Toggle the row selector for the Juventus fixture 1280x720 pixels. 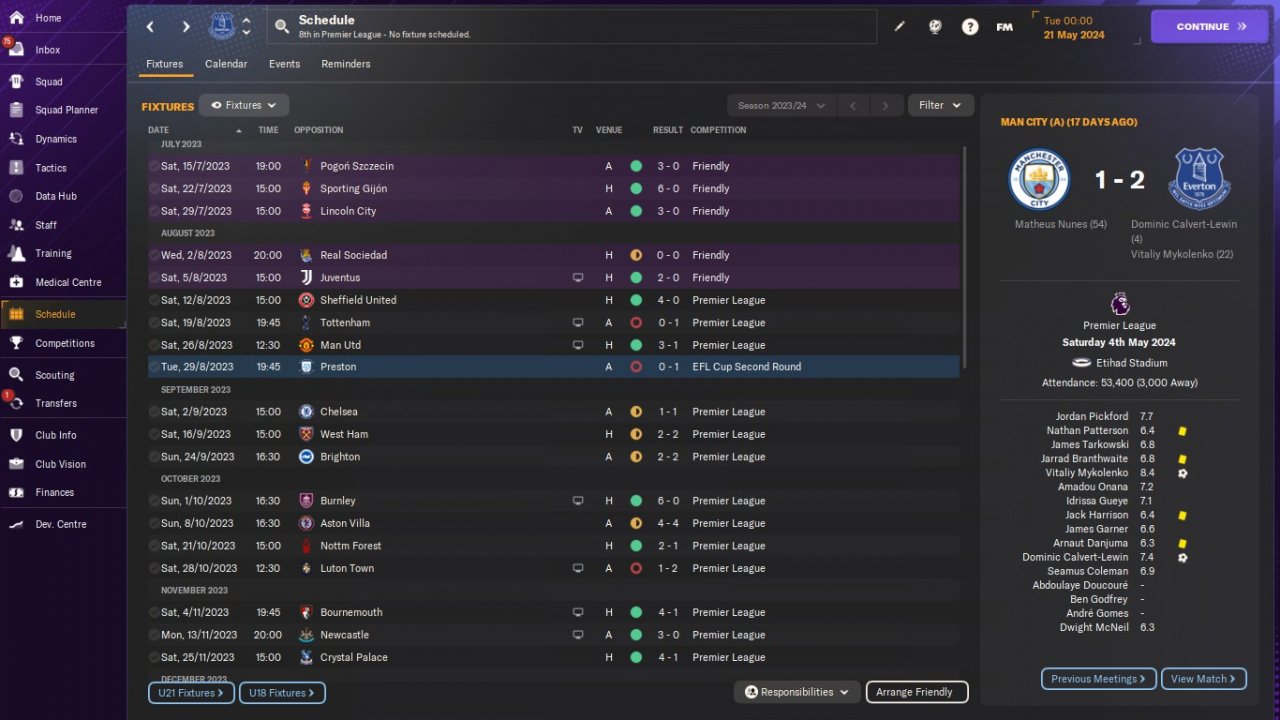pyautogui.click(x=154, y=278)
